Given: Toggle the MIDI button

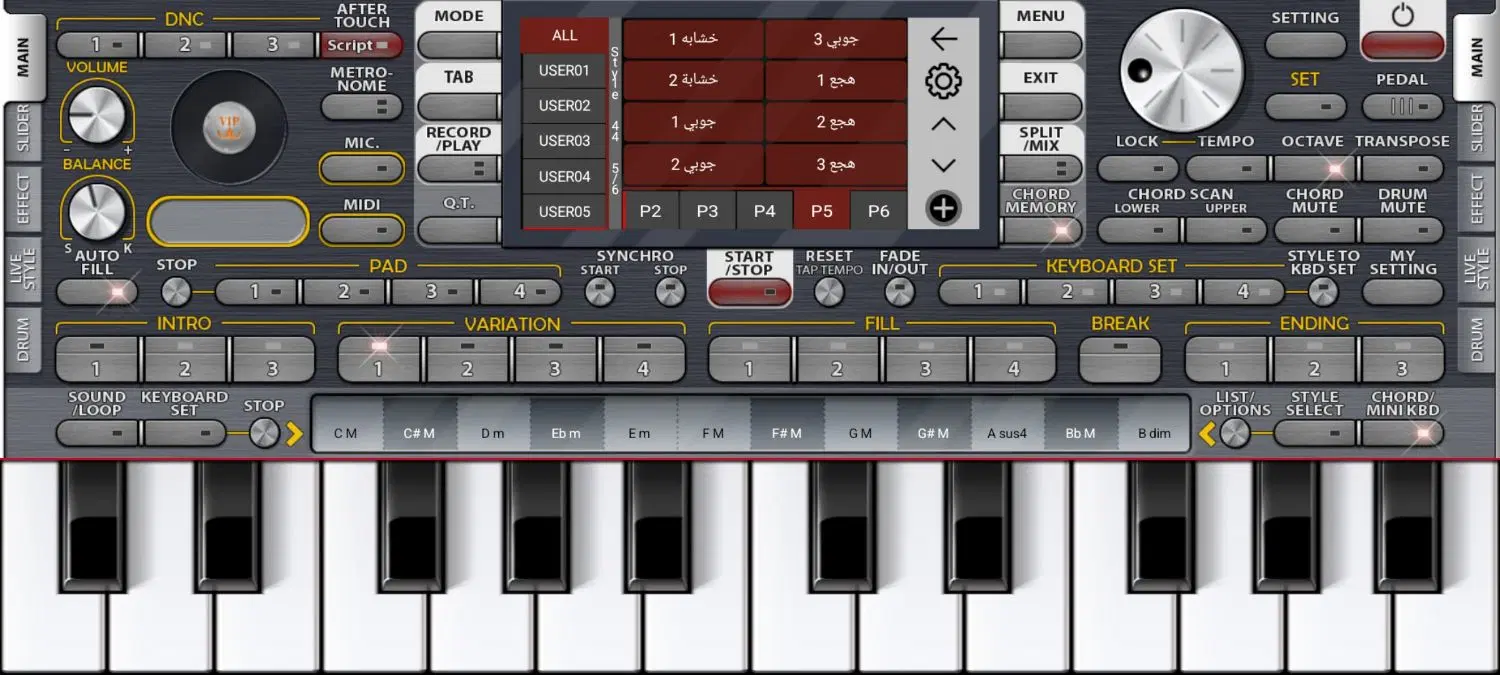Looking at the screenshot, I should 362,230.
